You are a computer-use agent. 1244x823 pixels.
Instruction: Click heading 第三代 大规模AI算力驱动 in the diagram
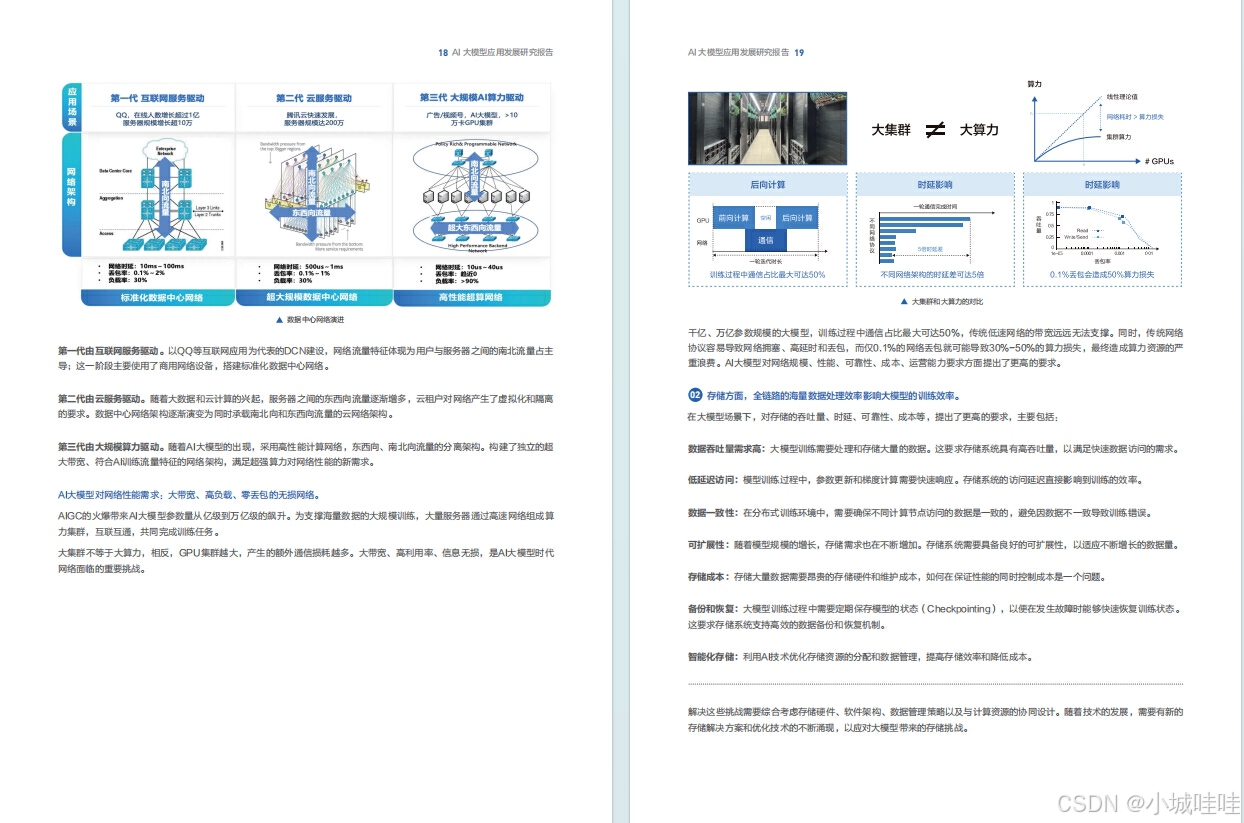pyautogui.click(x=471, y=98)
